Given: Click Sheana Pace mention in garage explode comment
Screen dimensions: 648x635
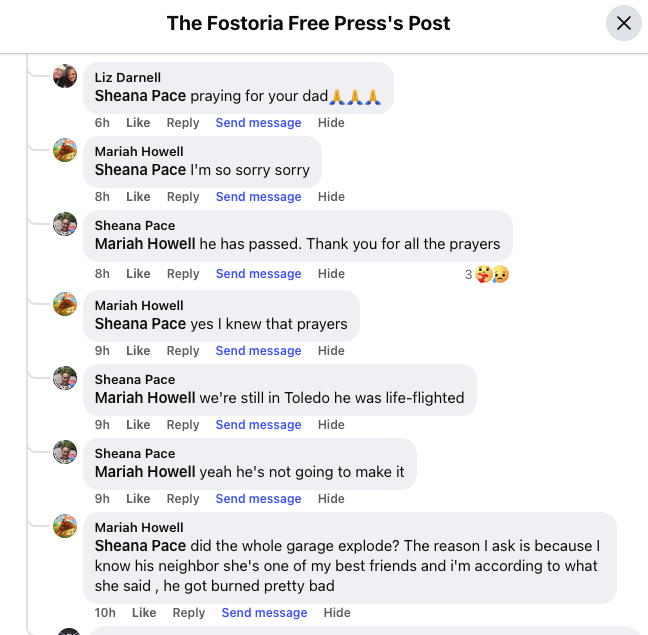Looking at the screenshot, I should coord(140,546).
